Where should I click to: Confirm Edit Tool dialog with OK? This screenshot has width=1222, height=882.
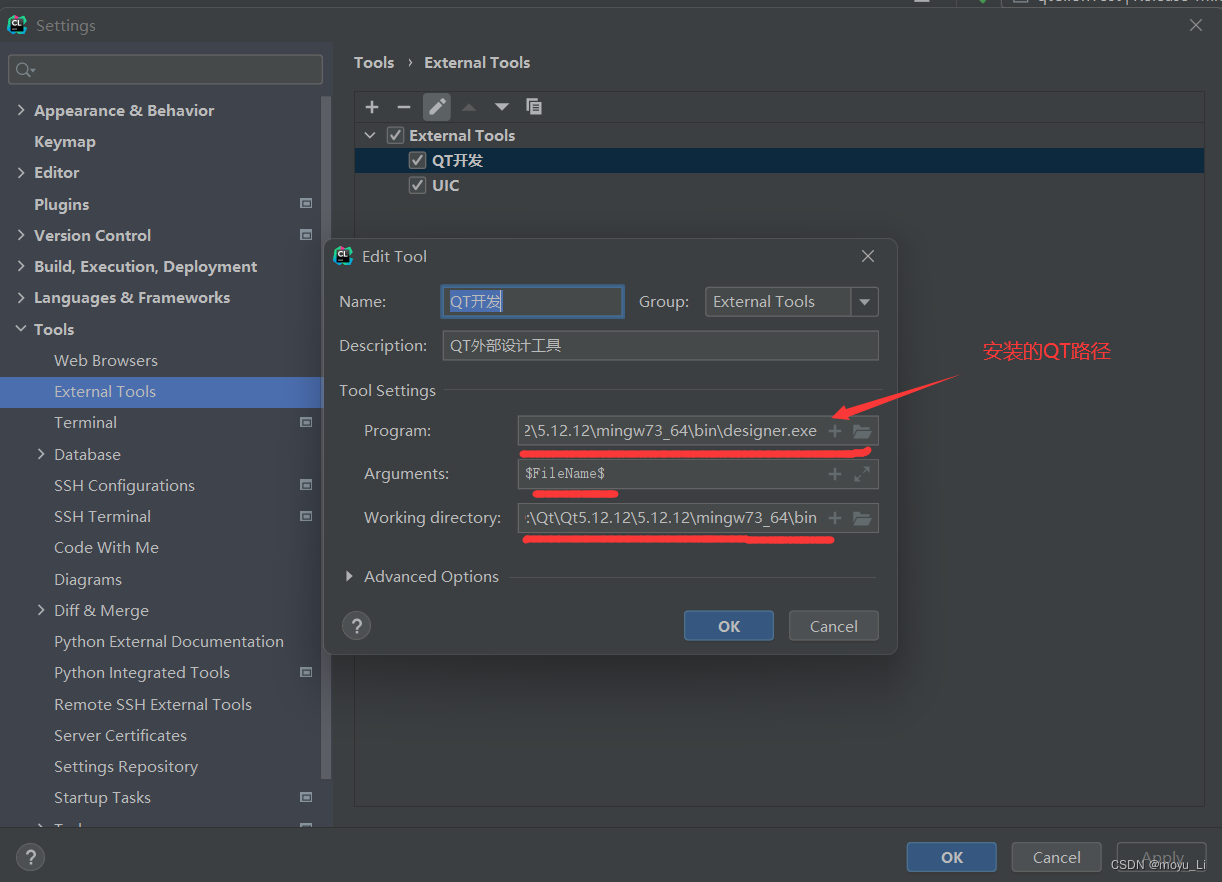(x=729, y=626)
